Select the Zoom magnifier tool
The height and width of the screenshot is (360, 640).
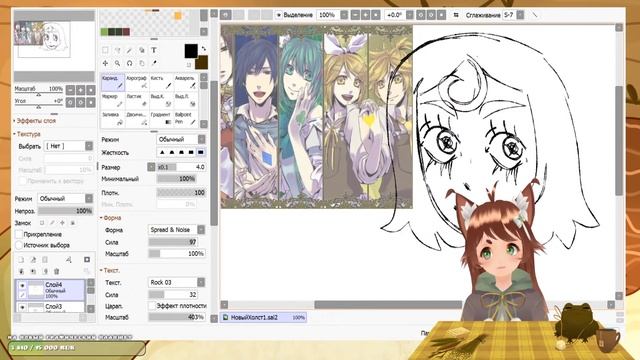coord(118,63)
